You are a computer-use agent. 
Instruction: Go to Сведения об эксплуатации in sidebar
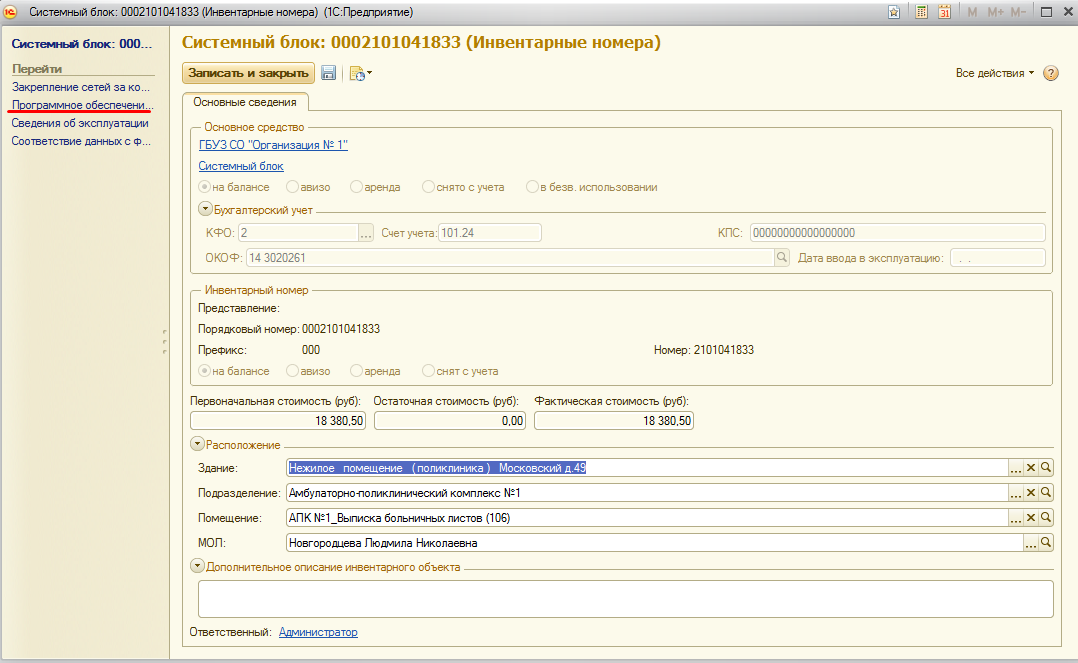pos(80,123)
